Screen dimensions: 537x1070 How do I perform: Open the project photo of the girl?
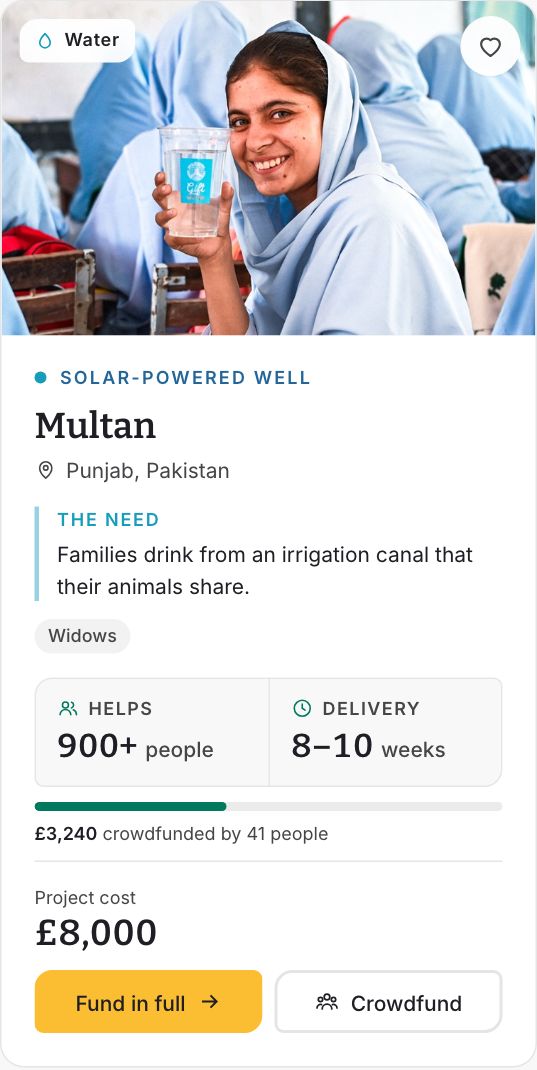268,168
